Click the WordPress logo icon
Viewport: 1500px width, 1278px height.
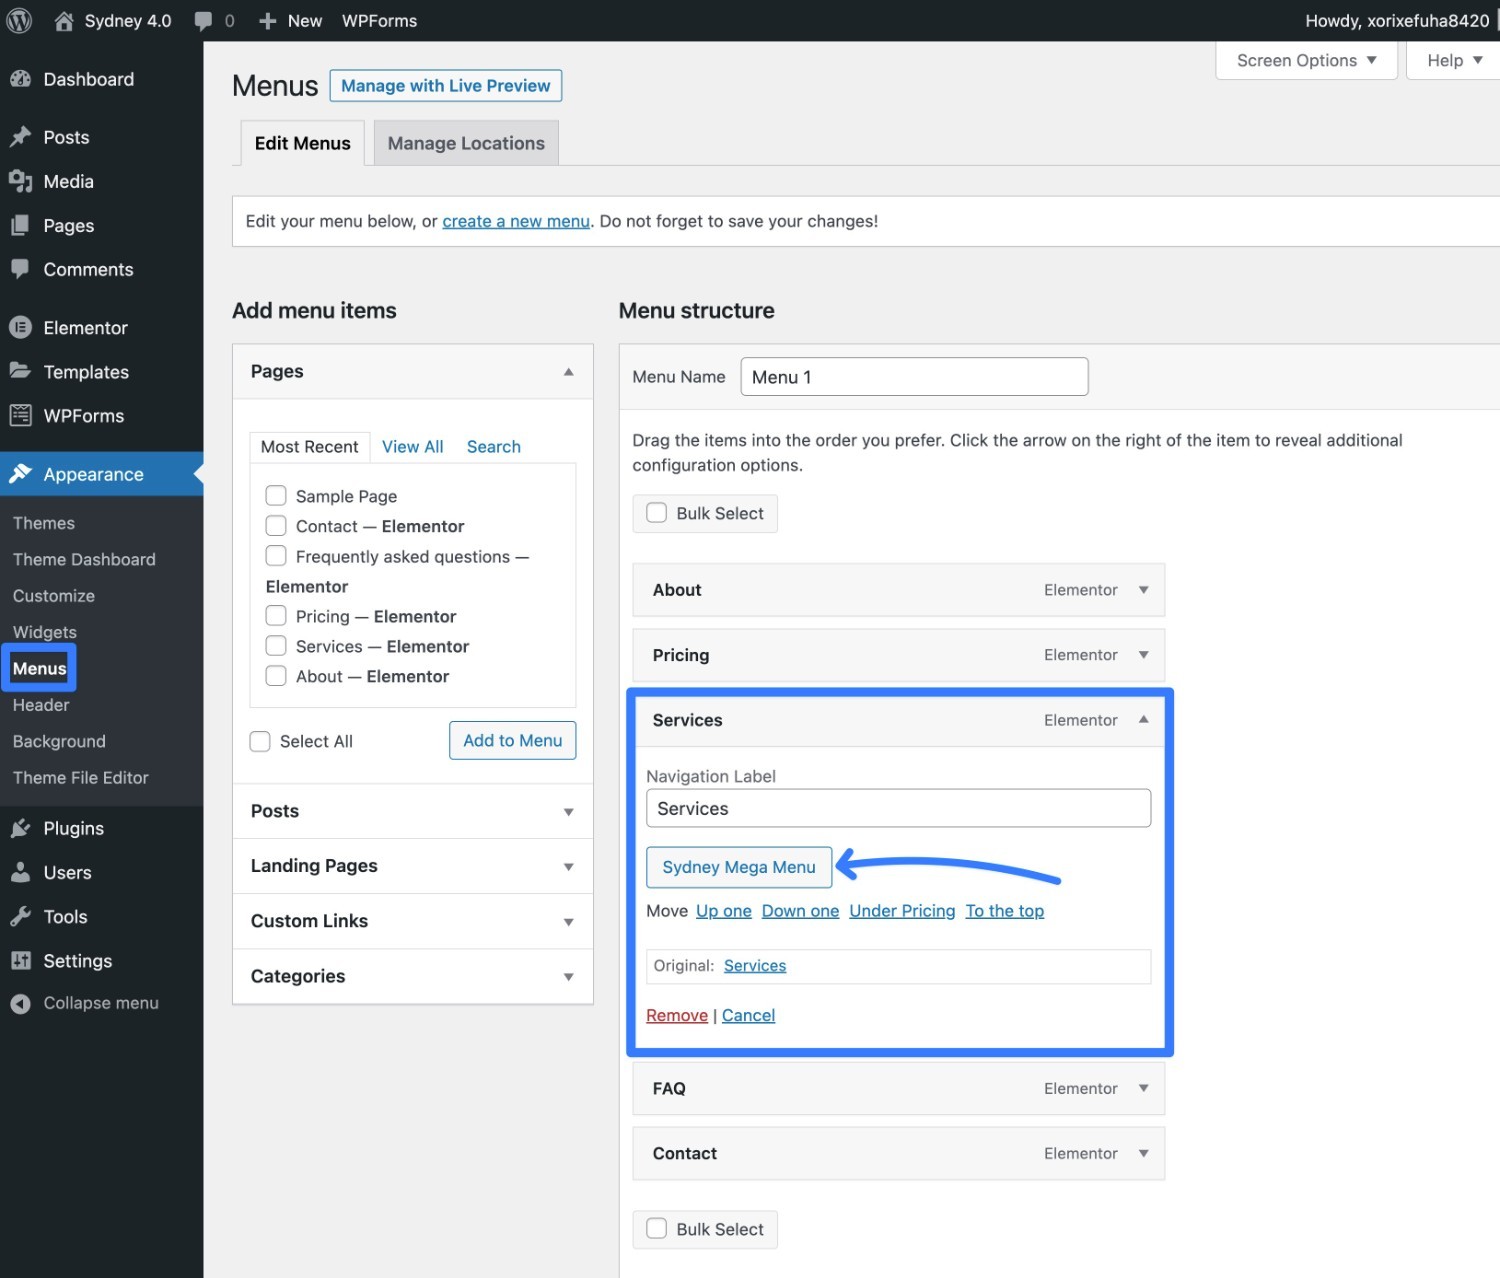click(x=19, y=20)
